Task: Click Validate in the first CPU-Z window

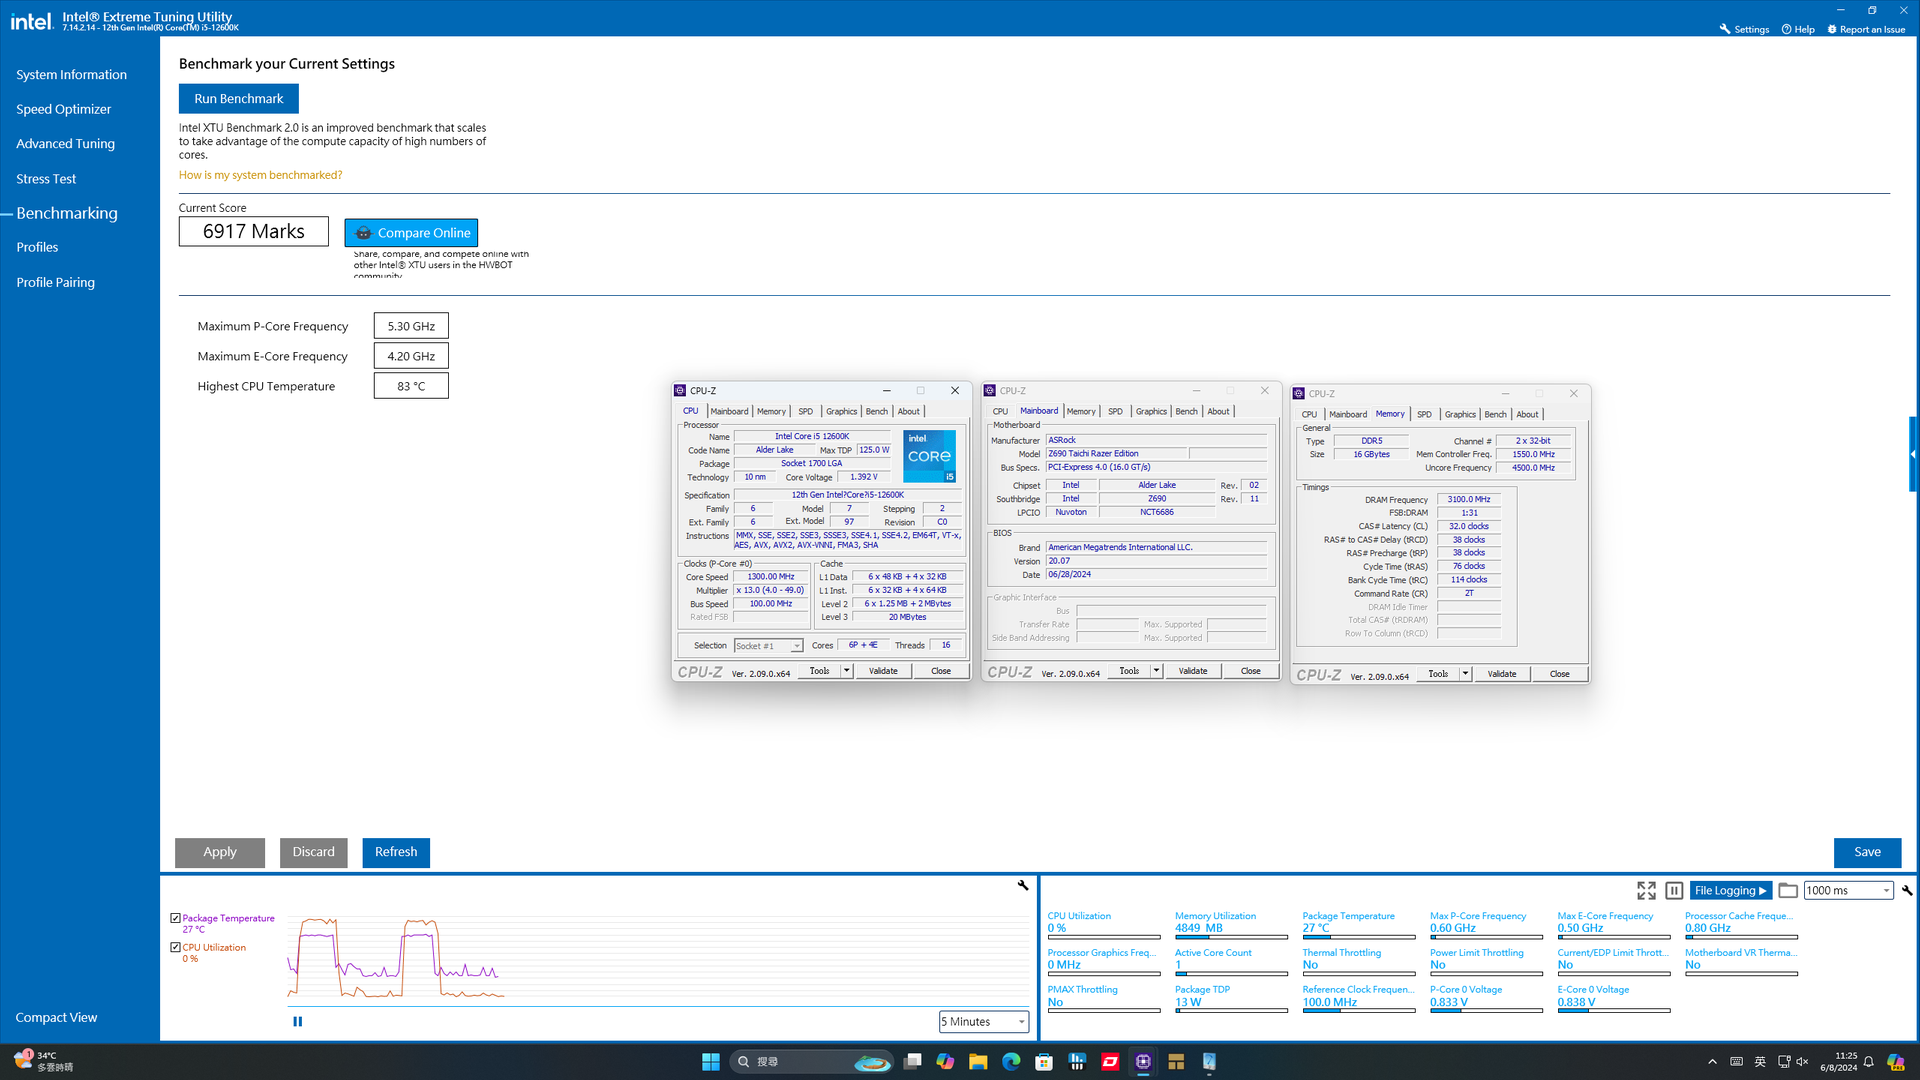Action: tap(883, 671)
